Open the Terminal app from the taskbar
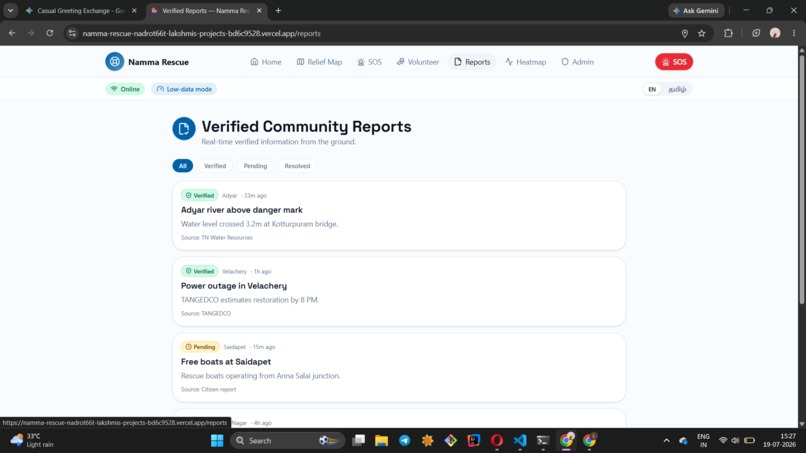Viewport: 806px width, 453px height. coord(543,441)
